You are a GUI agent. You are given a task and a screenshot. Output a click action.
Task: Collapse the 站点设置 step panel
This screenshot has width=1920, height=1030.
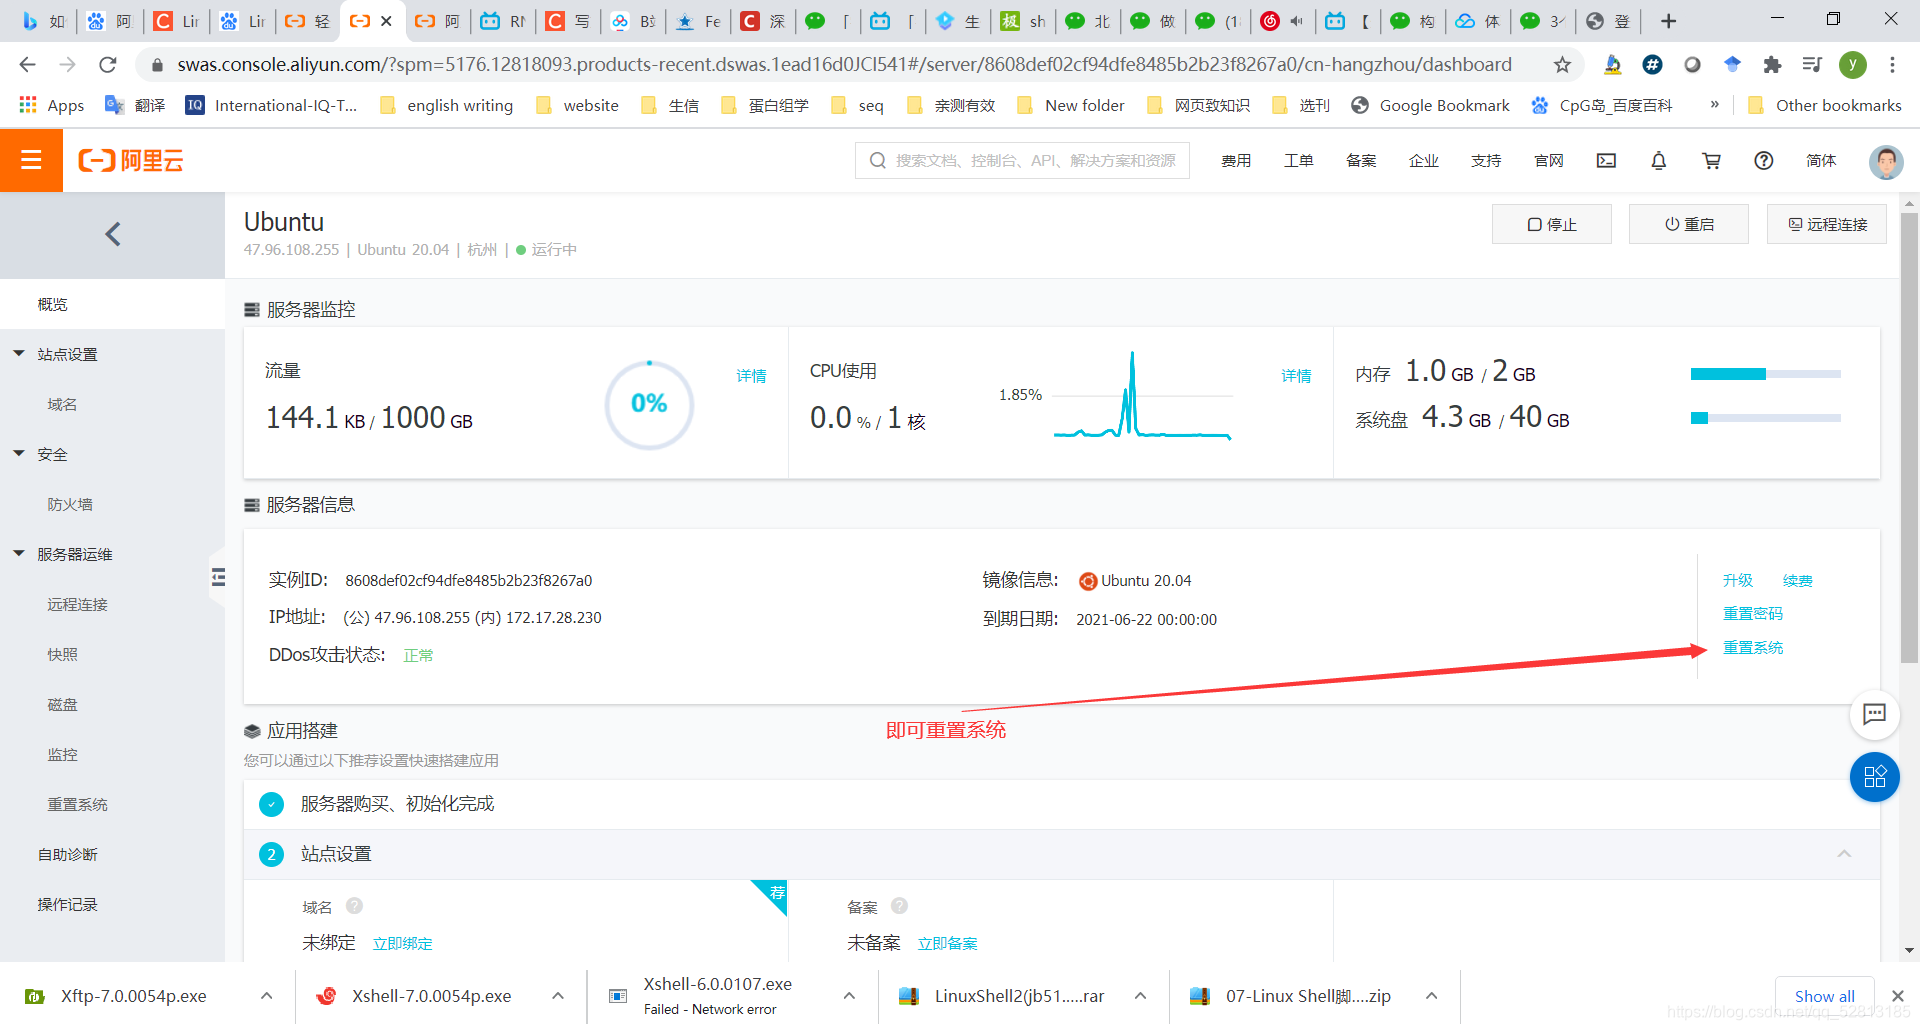[x=1844, y=854]
